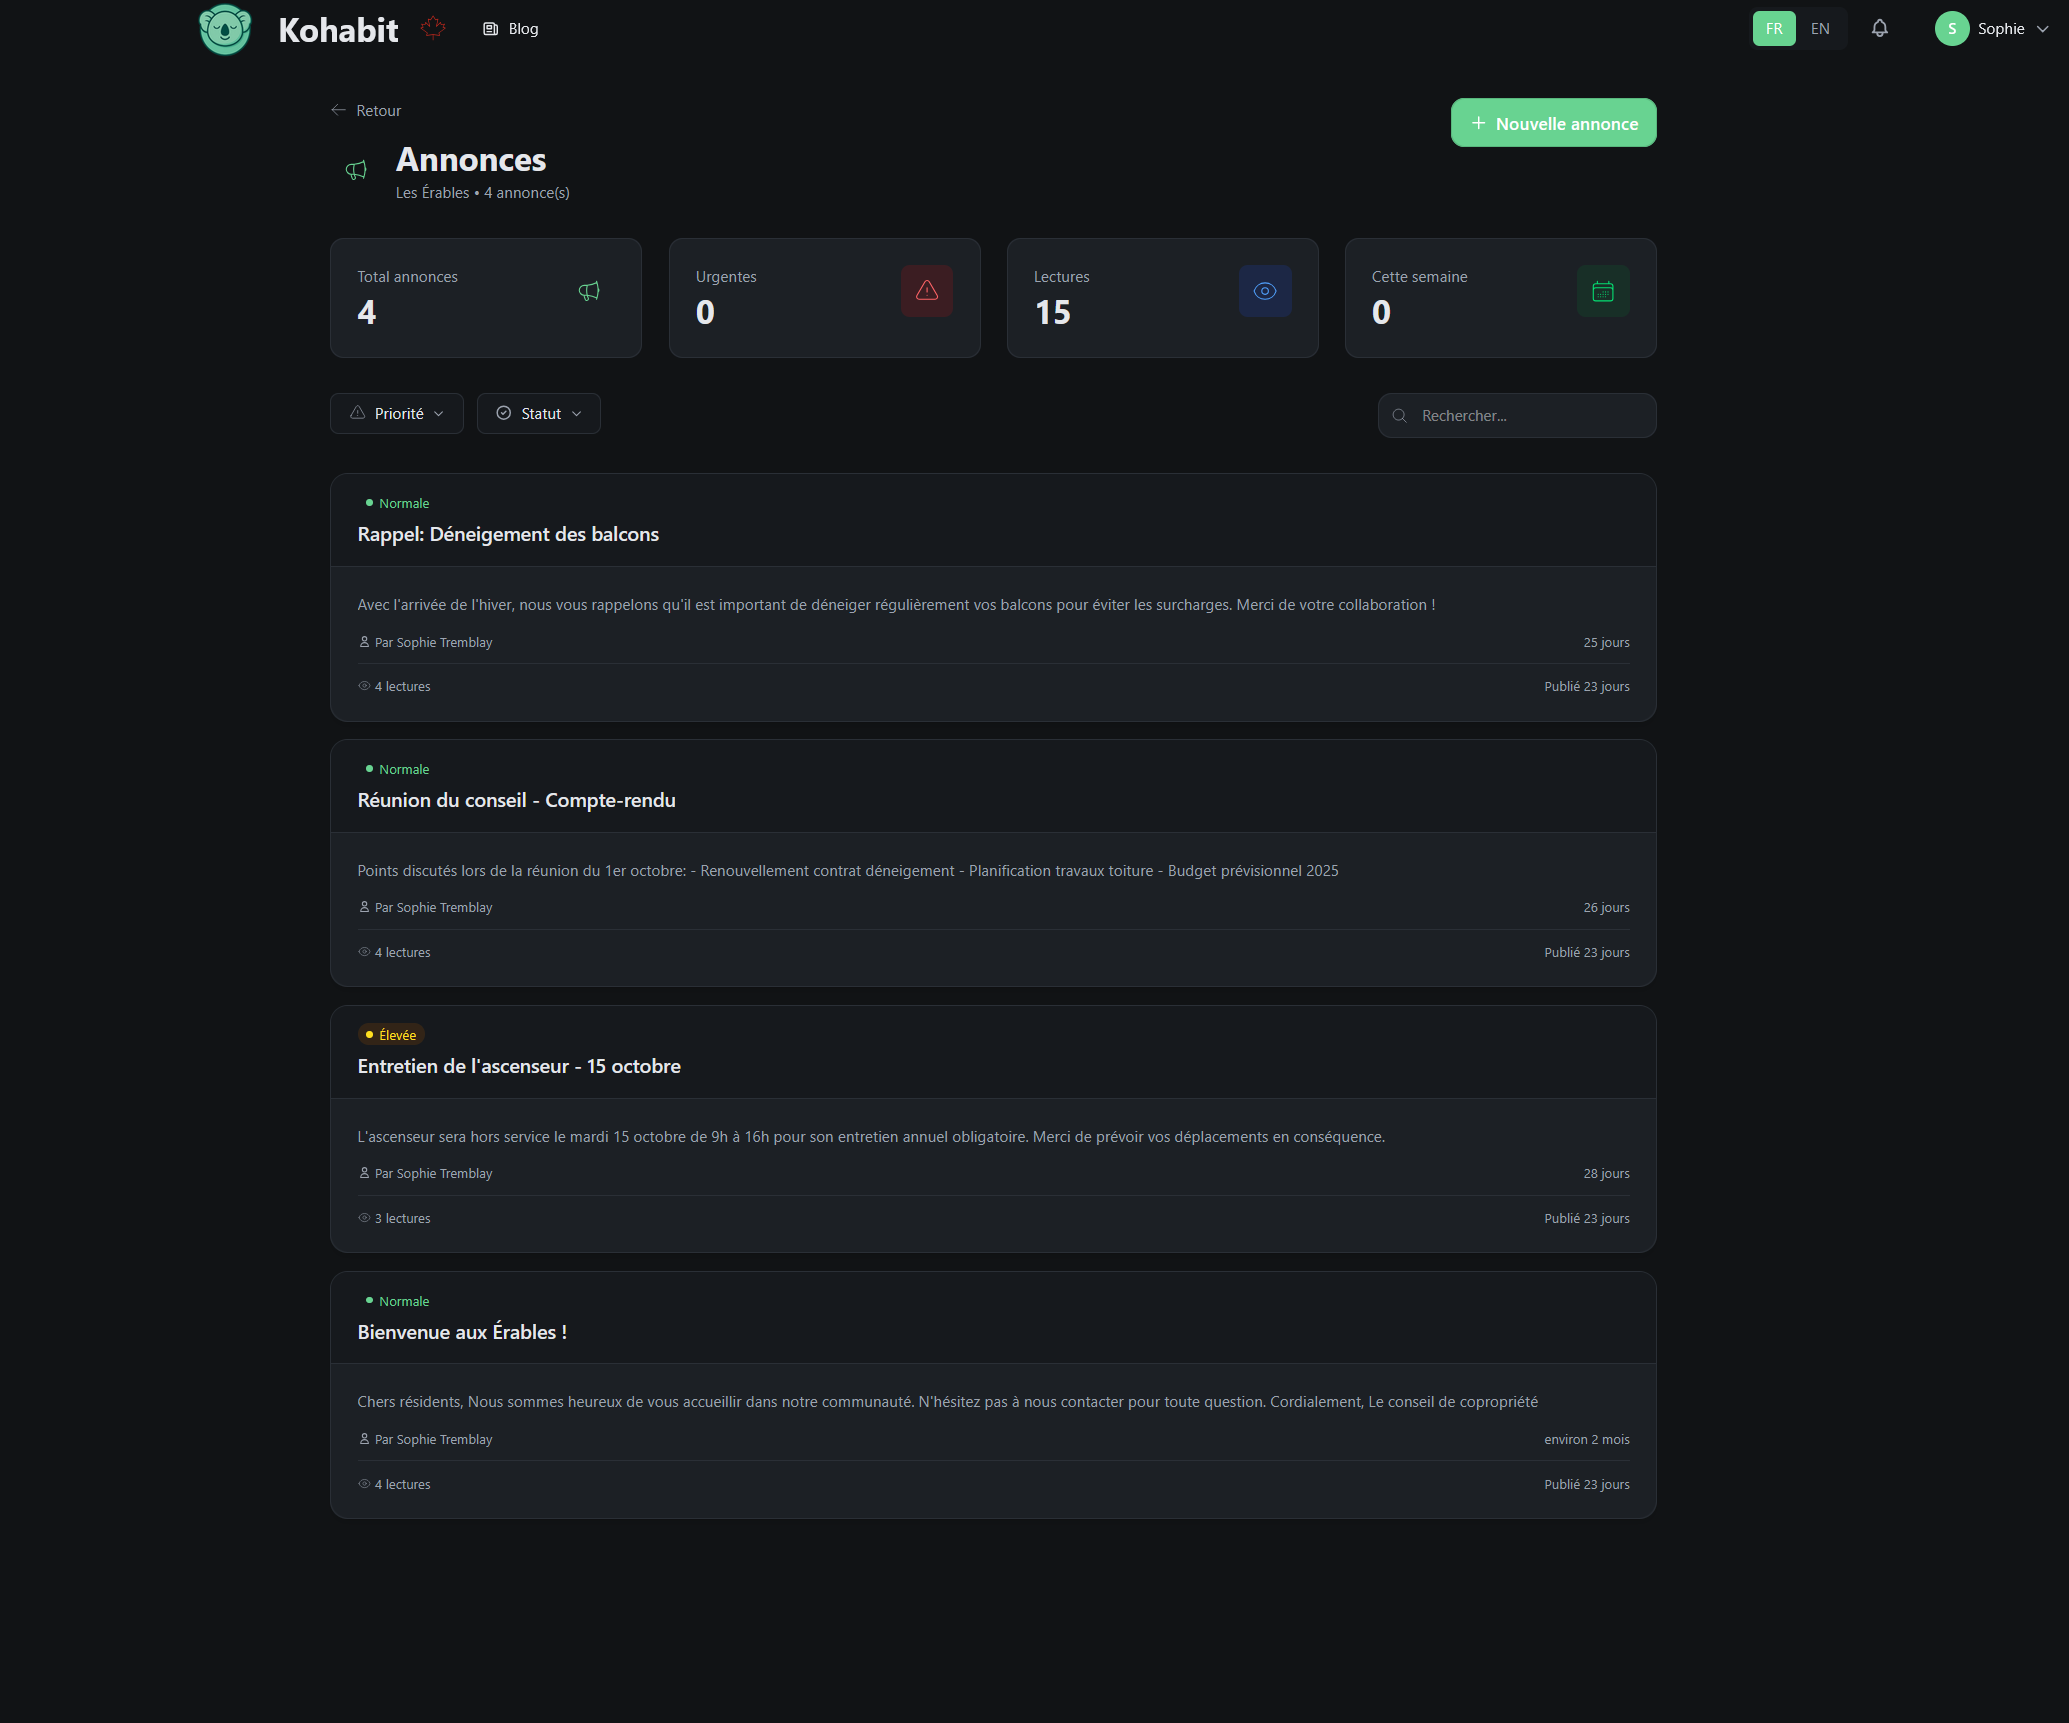Open the notifications bell
Image resolution: width=2069 pixels, height=1723 pixels.
pos(1879,29)
